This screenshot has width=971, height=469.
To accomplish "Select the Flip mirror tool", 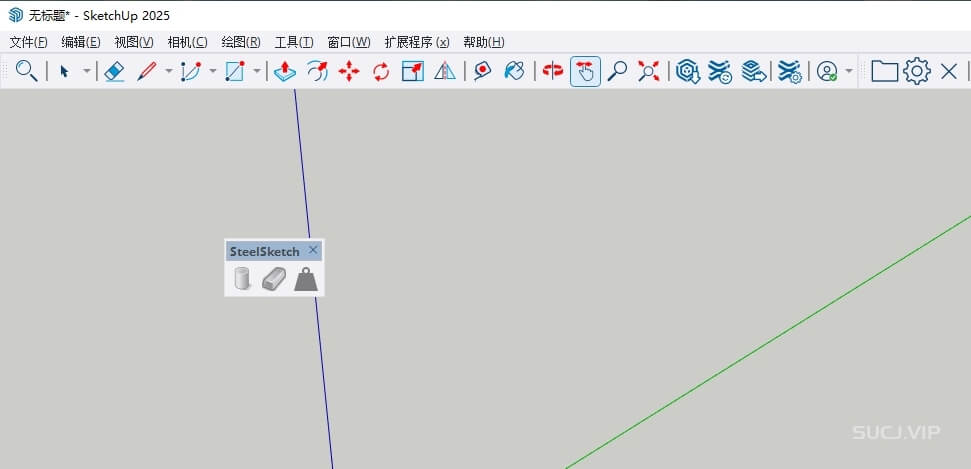I will click(445, 71).
